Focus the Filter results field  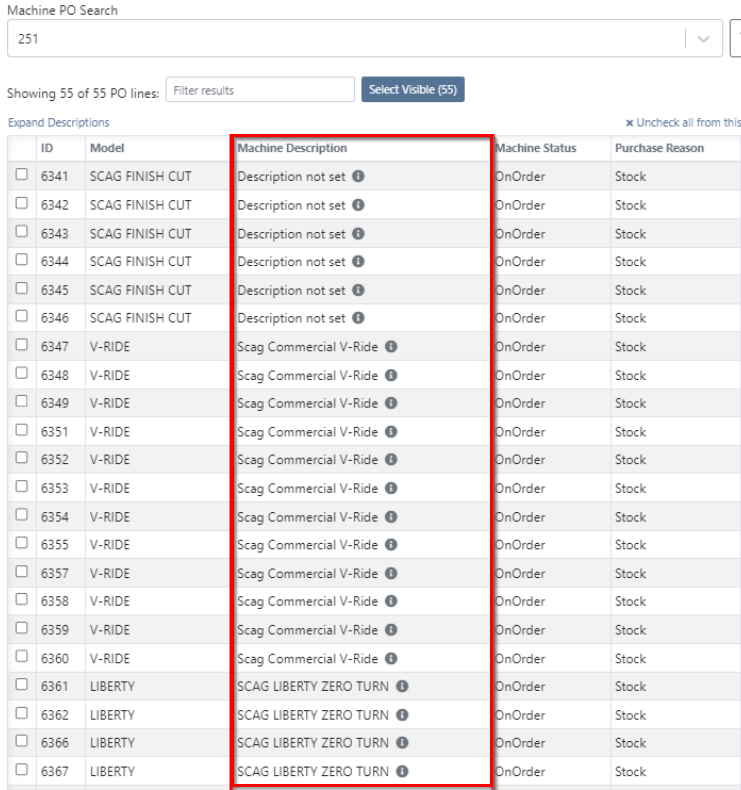click(x=260, y=90)
